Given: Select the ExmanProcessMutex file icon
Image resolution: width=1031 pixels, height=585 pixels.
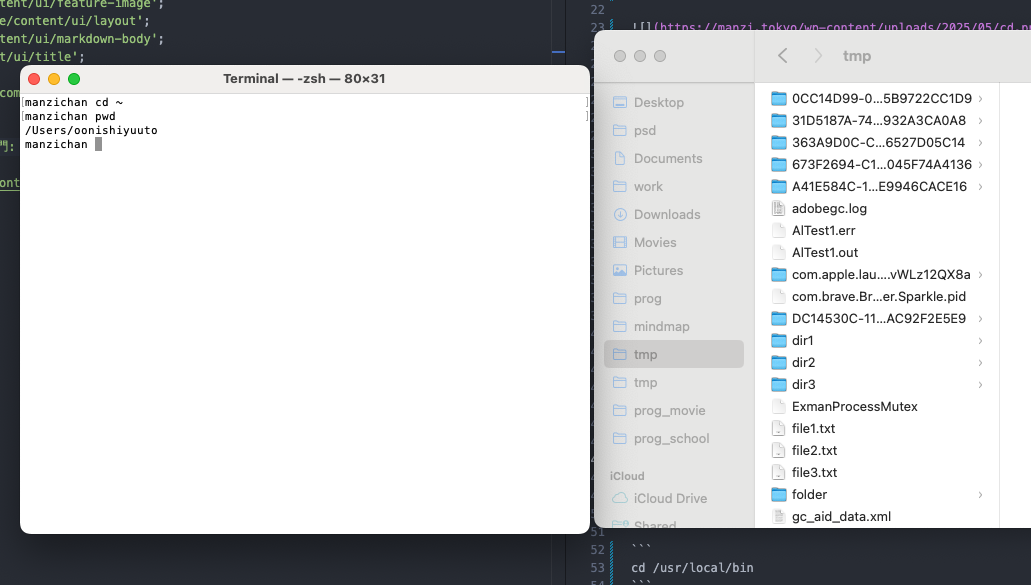Looking at the screenshot, I should tap(779, 406).
